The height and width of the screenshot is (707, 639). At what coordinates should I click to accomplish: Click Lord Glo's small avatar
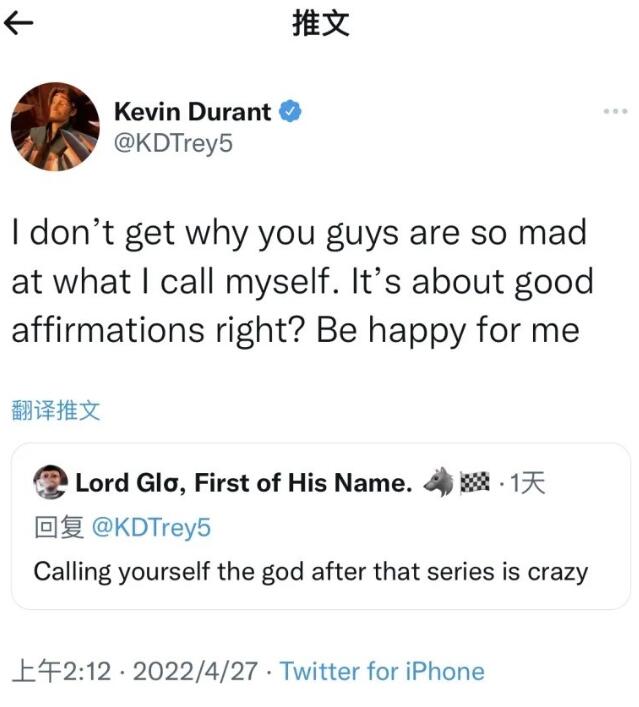49,483
